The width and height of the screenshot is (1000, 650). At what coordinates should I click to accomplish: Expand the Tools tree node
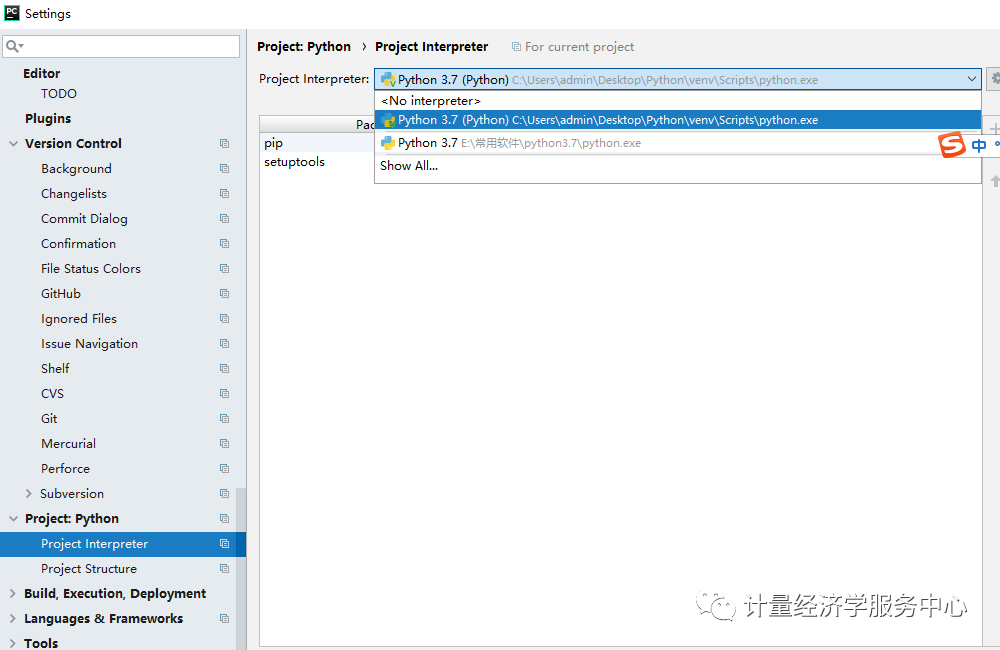(13, 643)
